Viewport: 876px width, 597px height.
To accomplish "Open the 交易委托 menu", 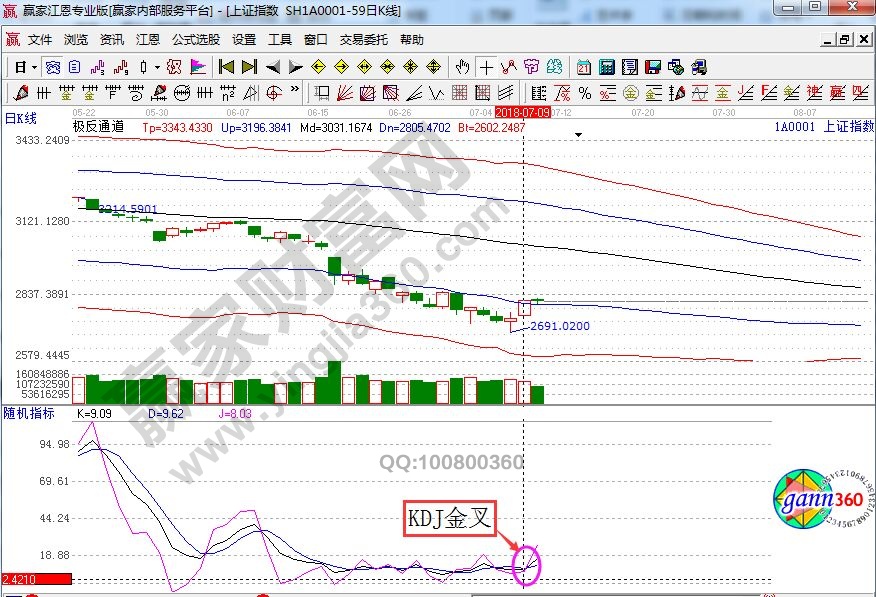I will pos(364,40).
